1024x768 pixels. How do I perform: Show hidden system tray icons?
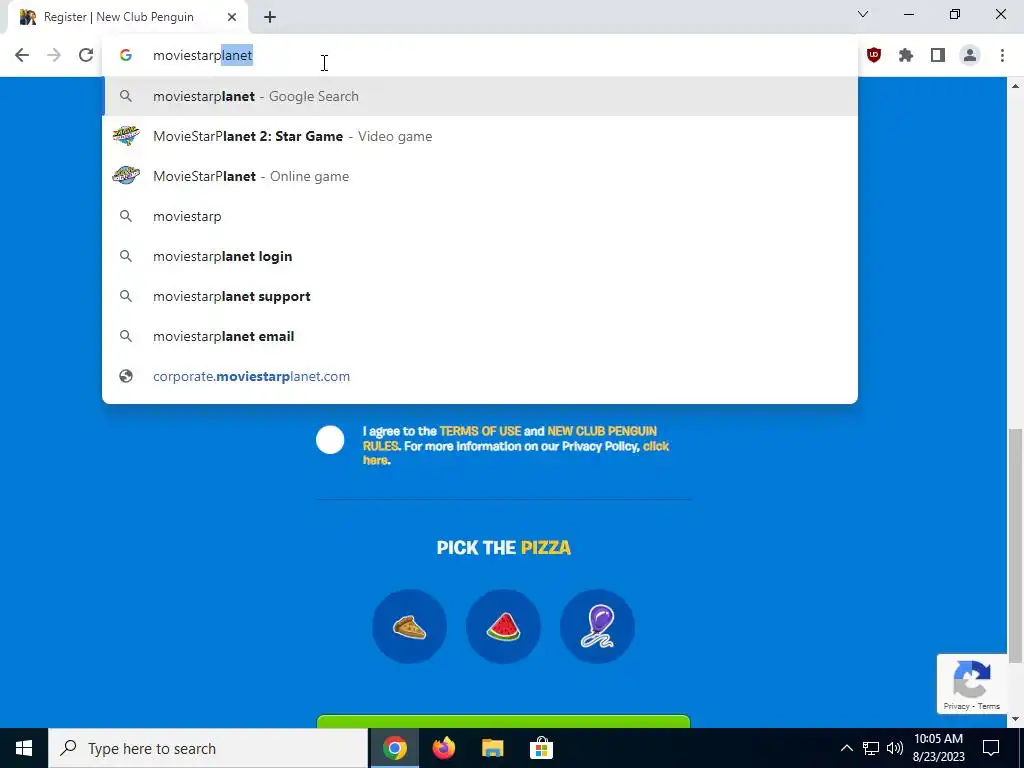pyautogui.click(x=846, y=748)
